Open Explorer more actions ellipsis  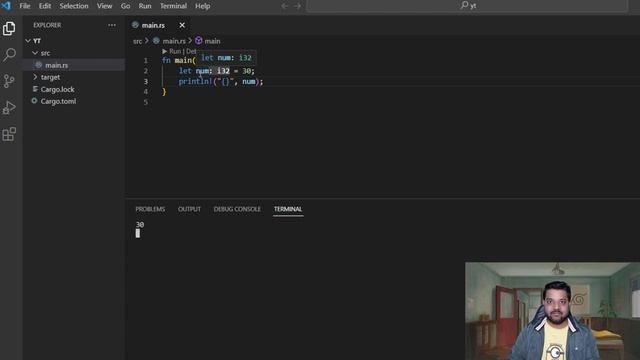coord(112,25)
